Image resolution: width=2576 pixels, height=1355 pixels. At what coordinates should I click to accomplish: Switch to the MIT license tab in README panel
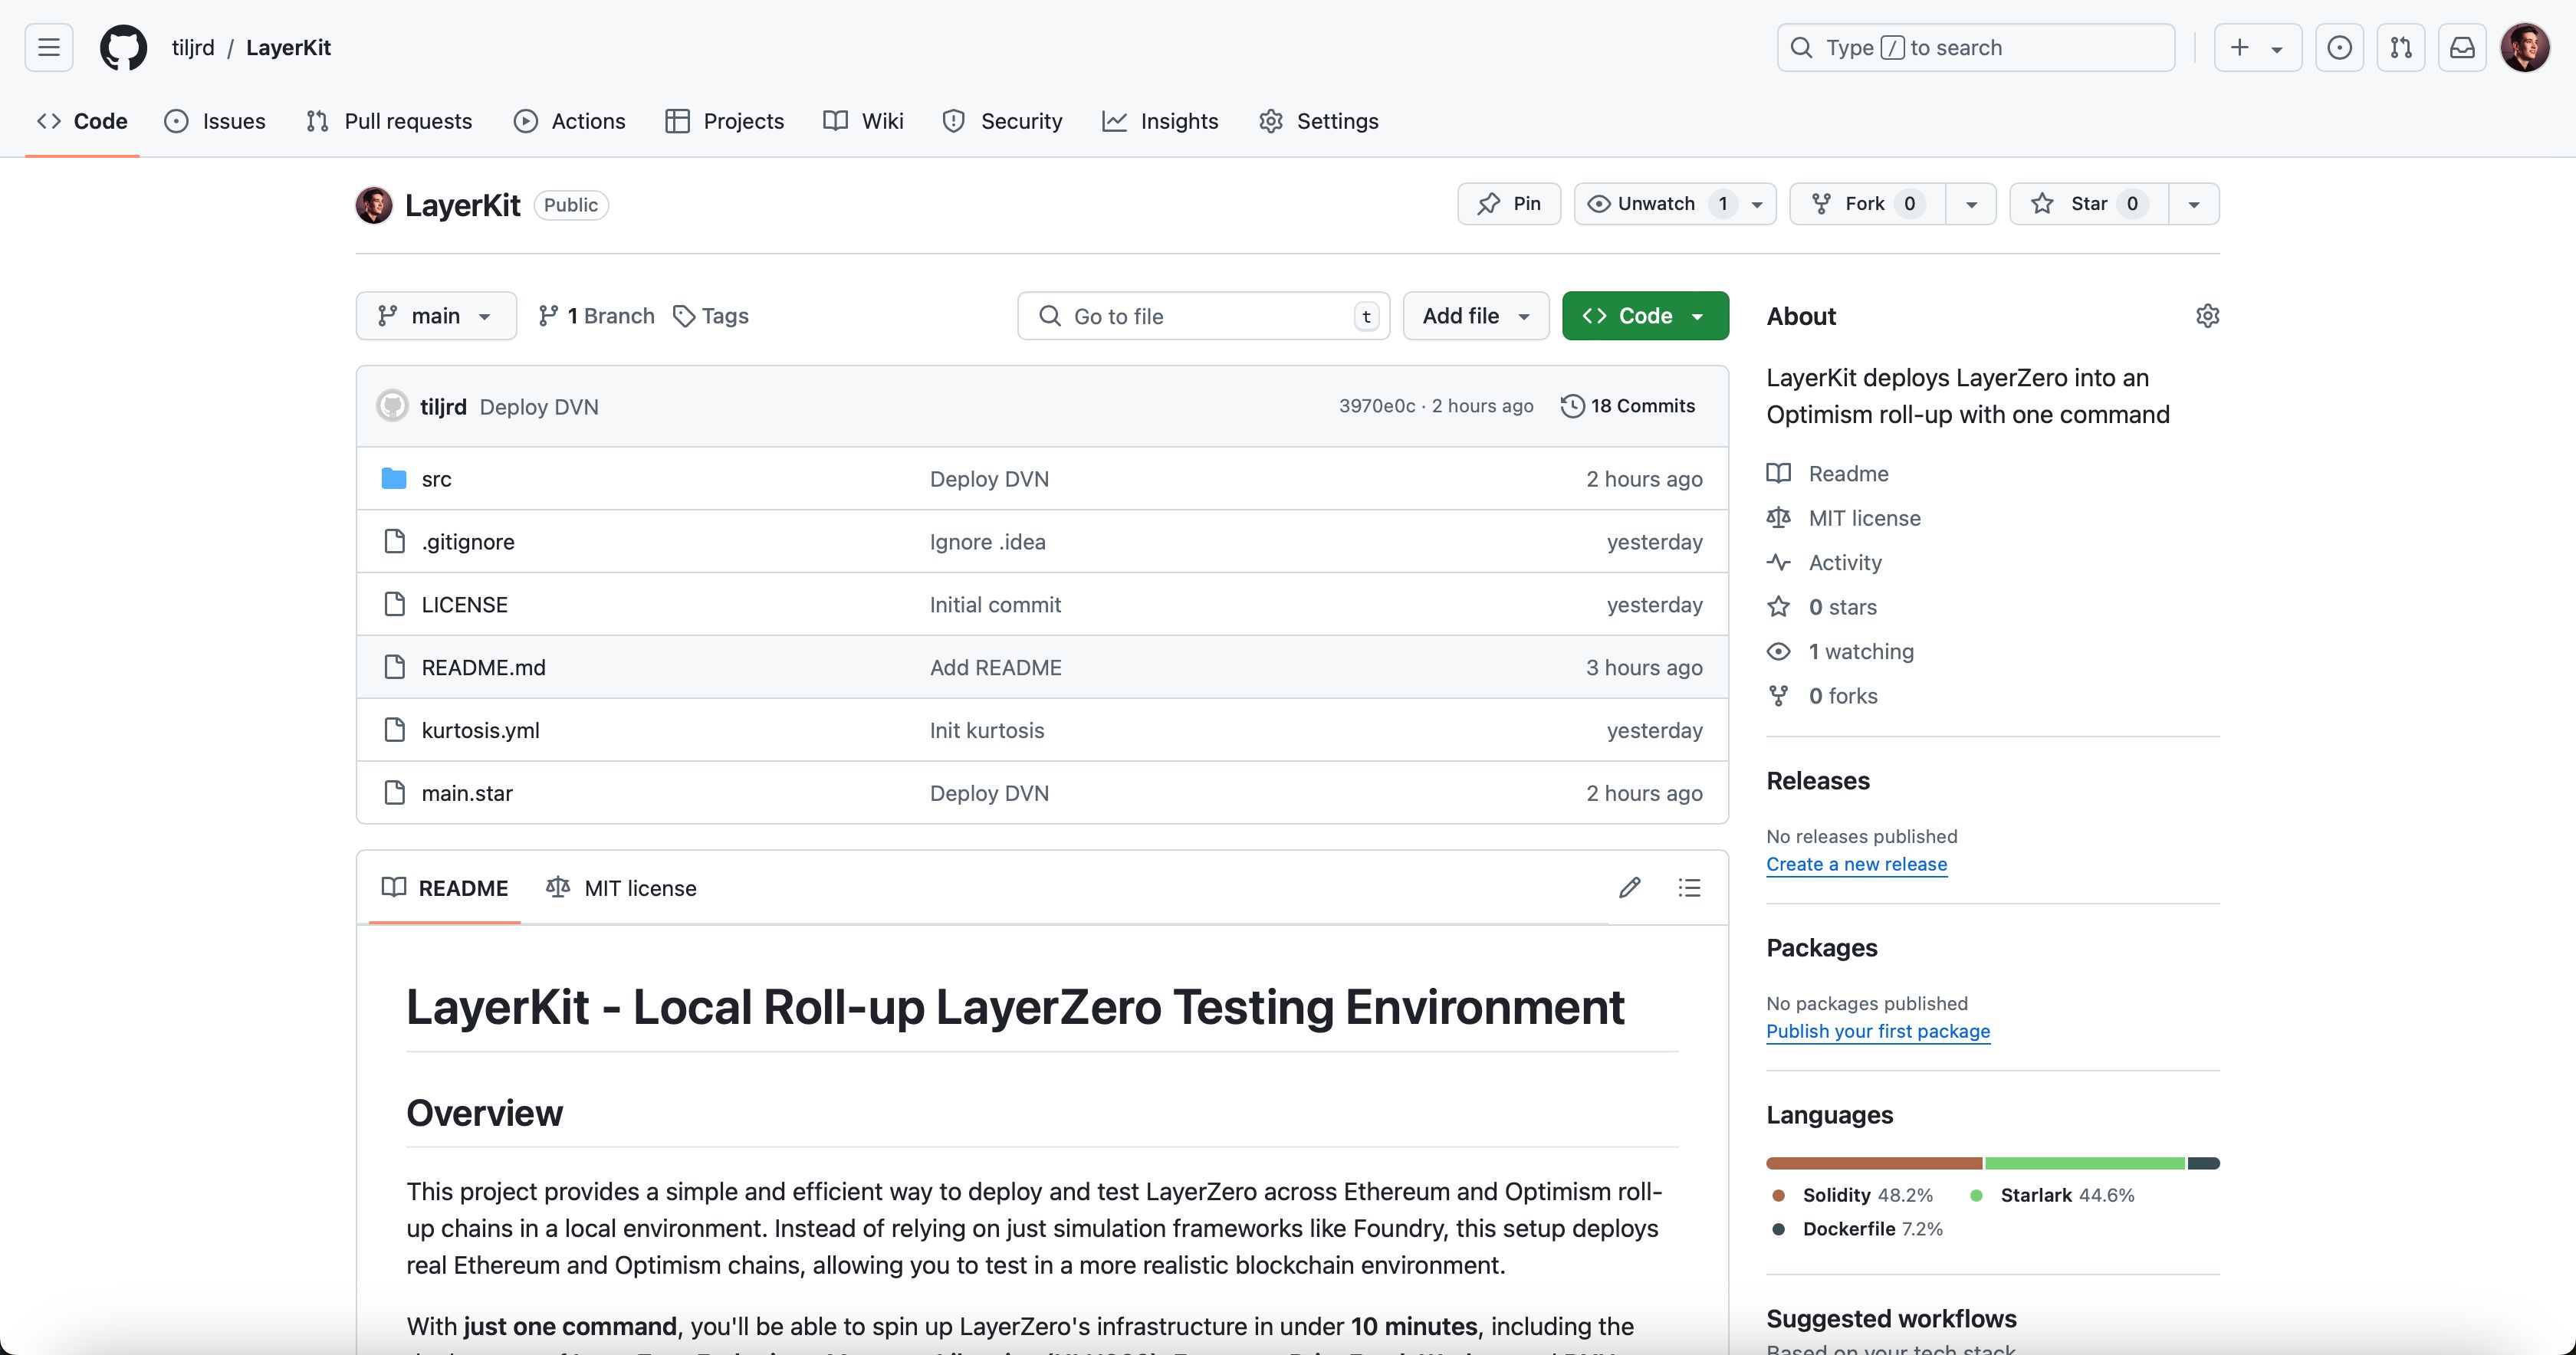click(621, 888)
